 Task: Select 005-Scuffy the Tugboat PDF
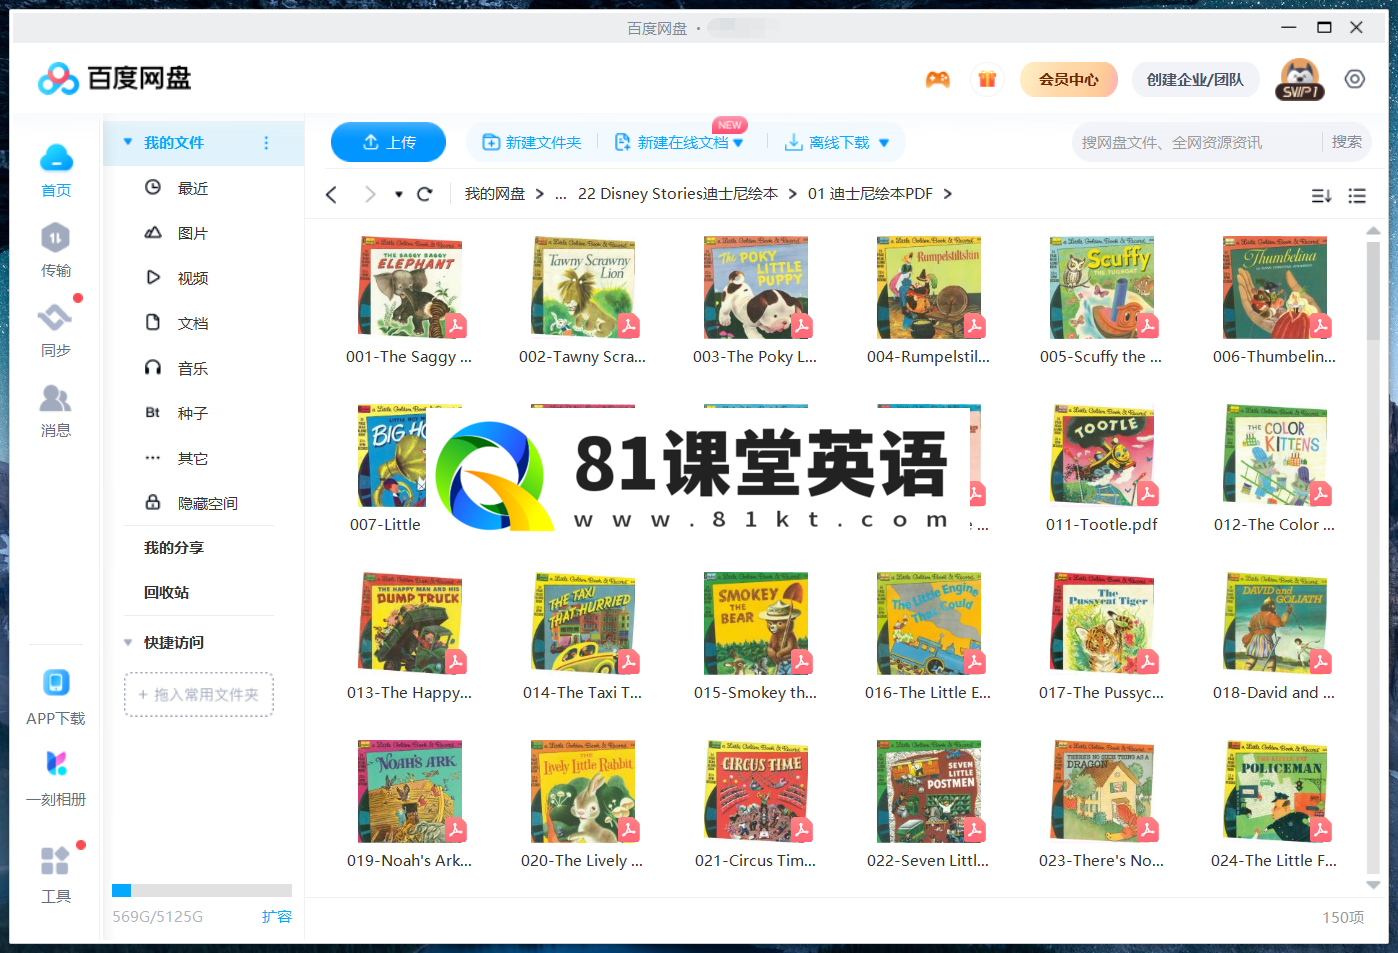tap(1102, 288)
